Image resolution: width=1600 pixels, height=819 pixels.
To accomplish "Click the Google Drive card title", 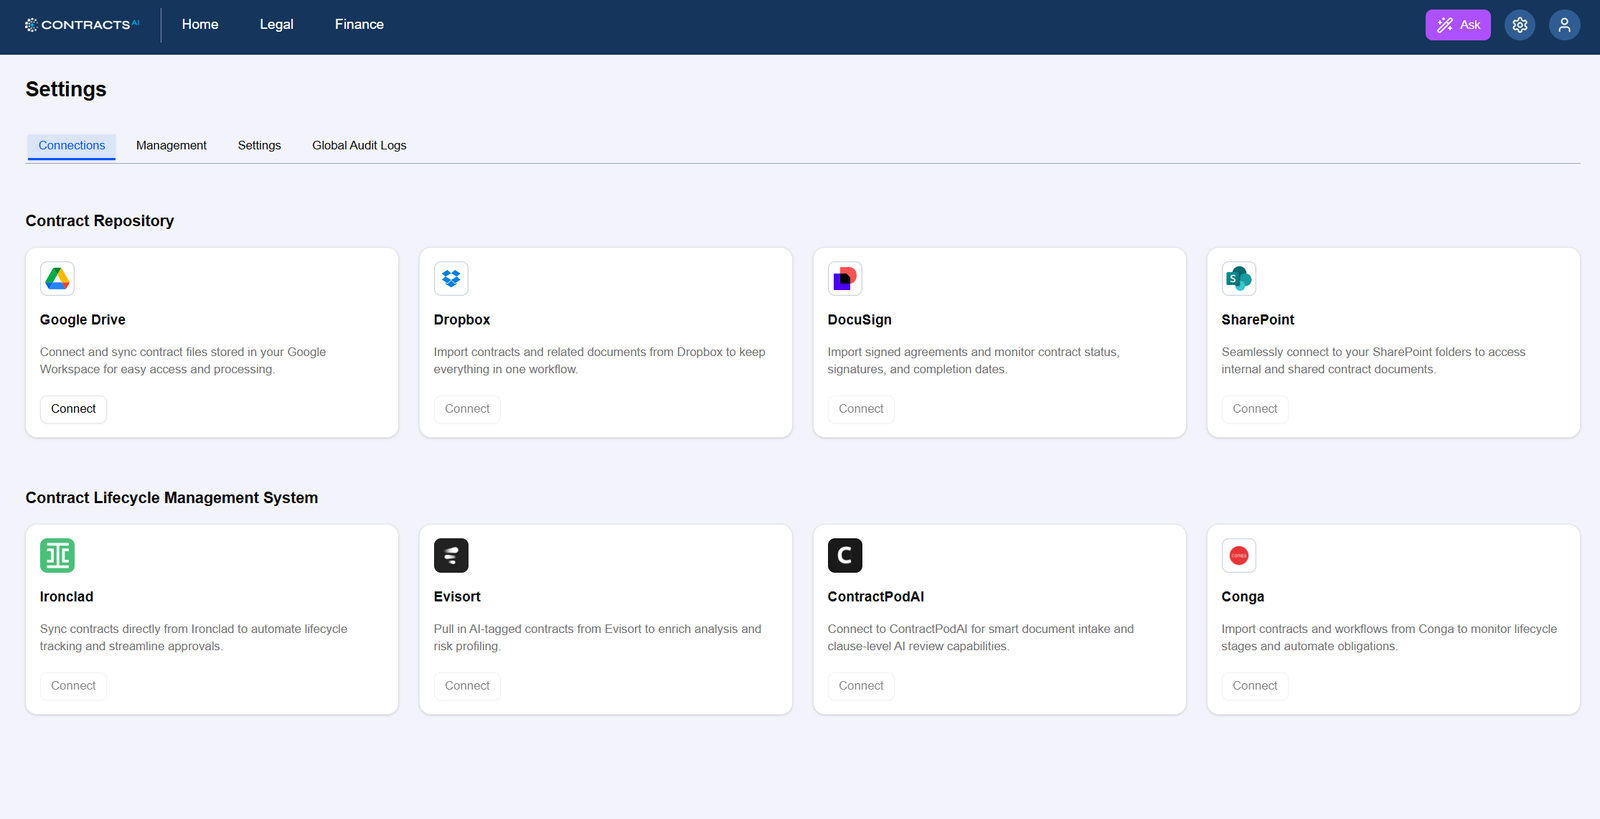I will [x=83, y=320].
